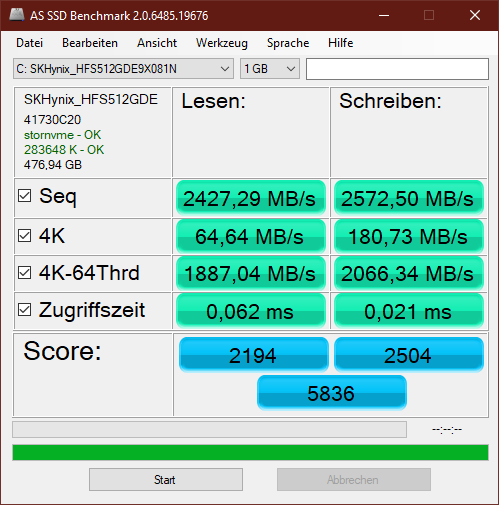
Task: Minimize the AS SSD Benchmark window
Action: pos(384,15)
